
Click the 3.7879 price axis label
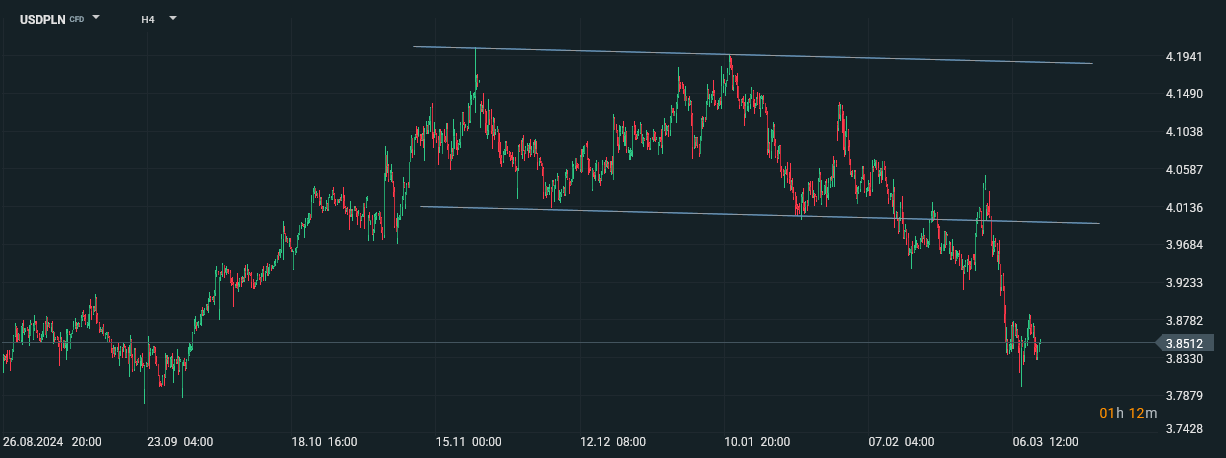[x=1184, y=397]
